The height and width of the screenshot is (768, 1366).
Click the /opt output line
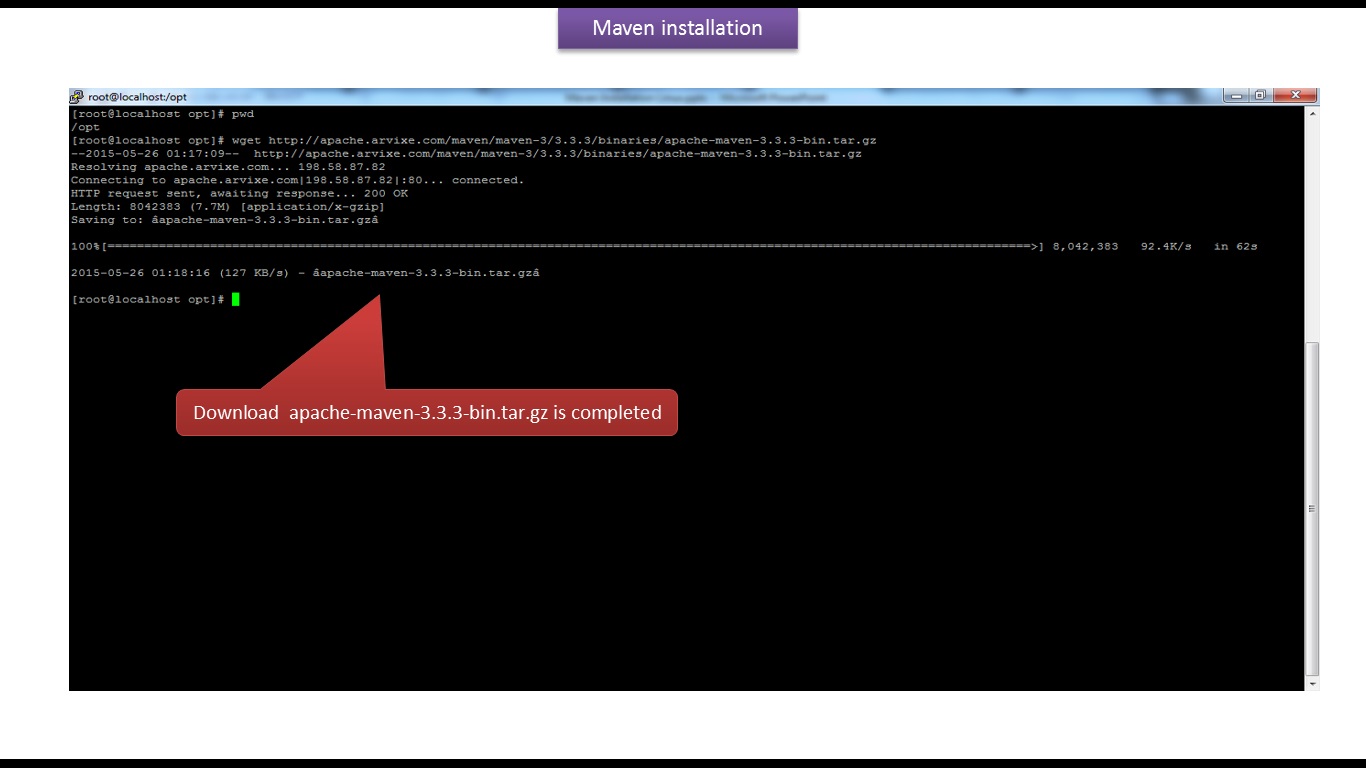85,128
